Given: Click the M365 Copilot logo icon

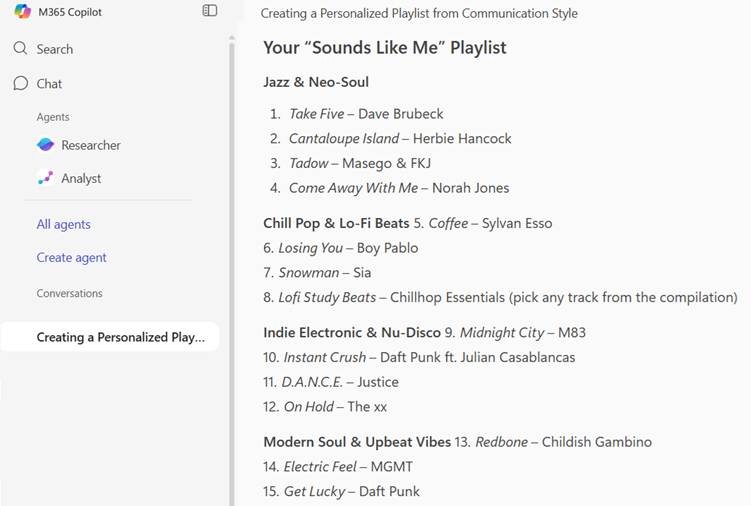Looking at the screenshot, I should 22,12.
